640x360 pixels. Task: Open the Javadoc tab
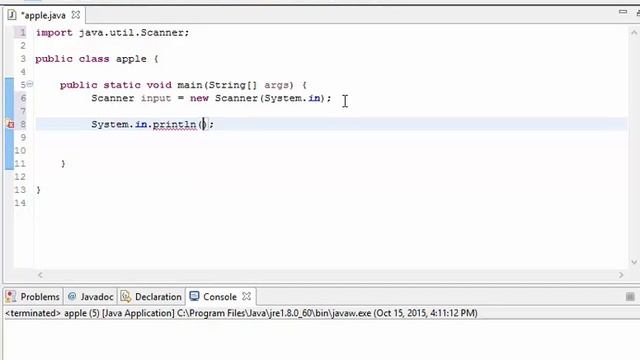click(91, 297)
